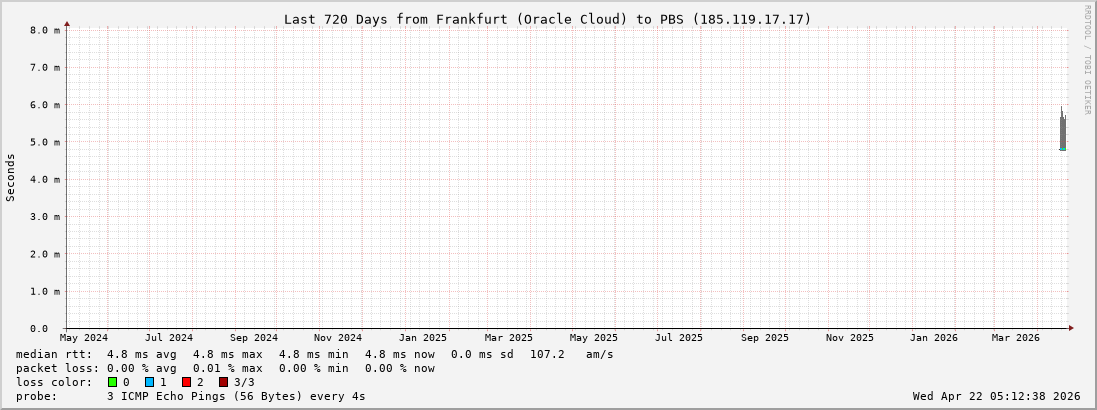Image resolution: width=1097 pixels, height=410 pixels.
Task: Click the vertical Seconds axis label
Action: coord(11,178)
